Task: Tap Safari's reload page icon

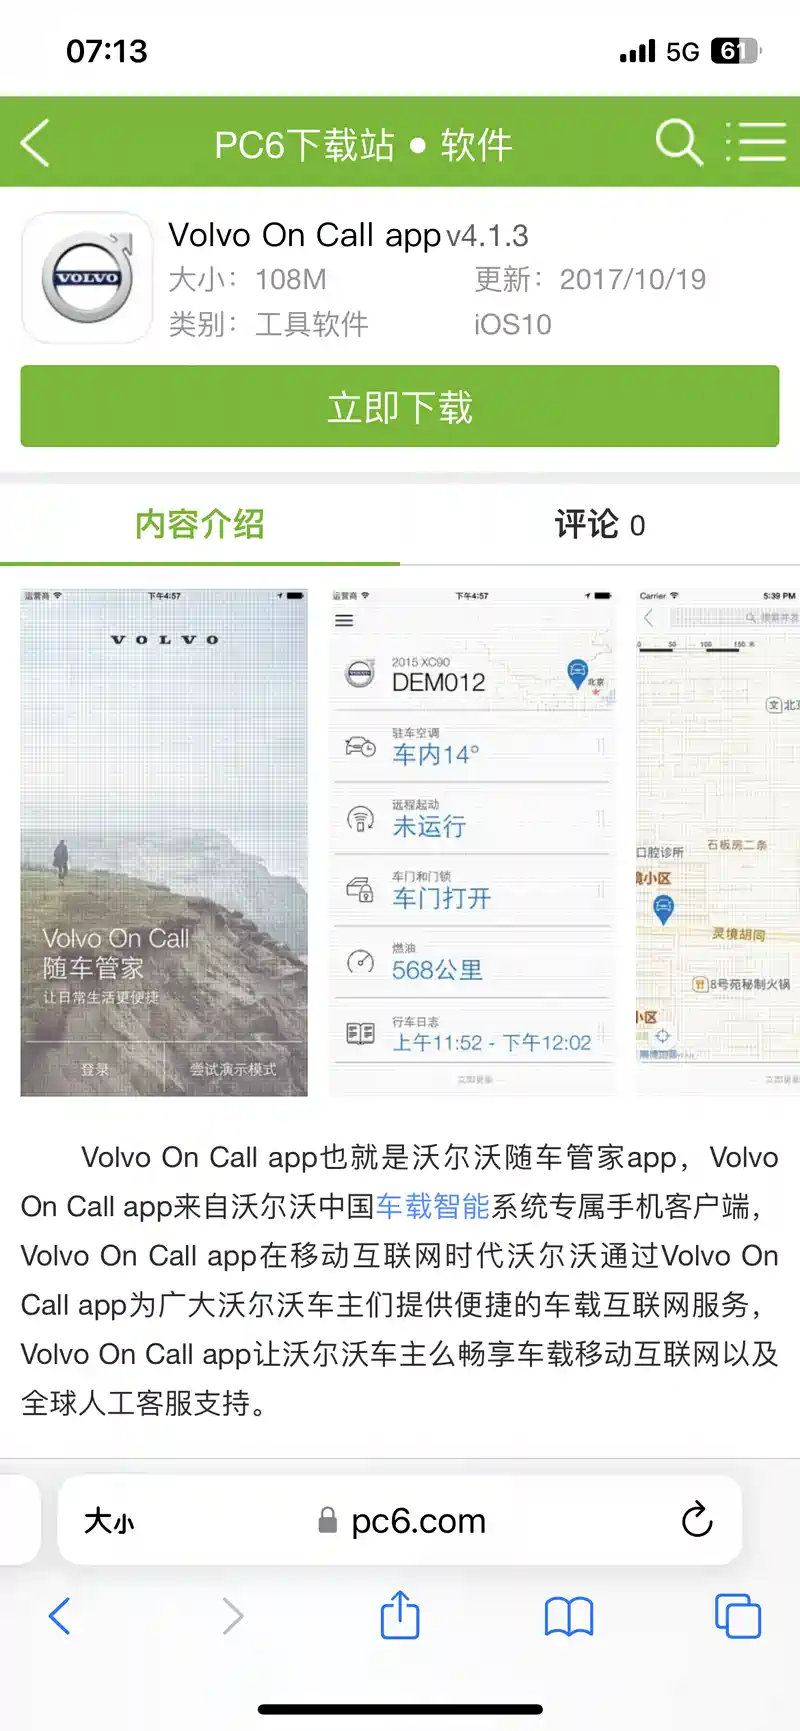Action: point(696,1520)
